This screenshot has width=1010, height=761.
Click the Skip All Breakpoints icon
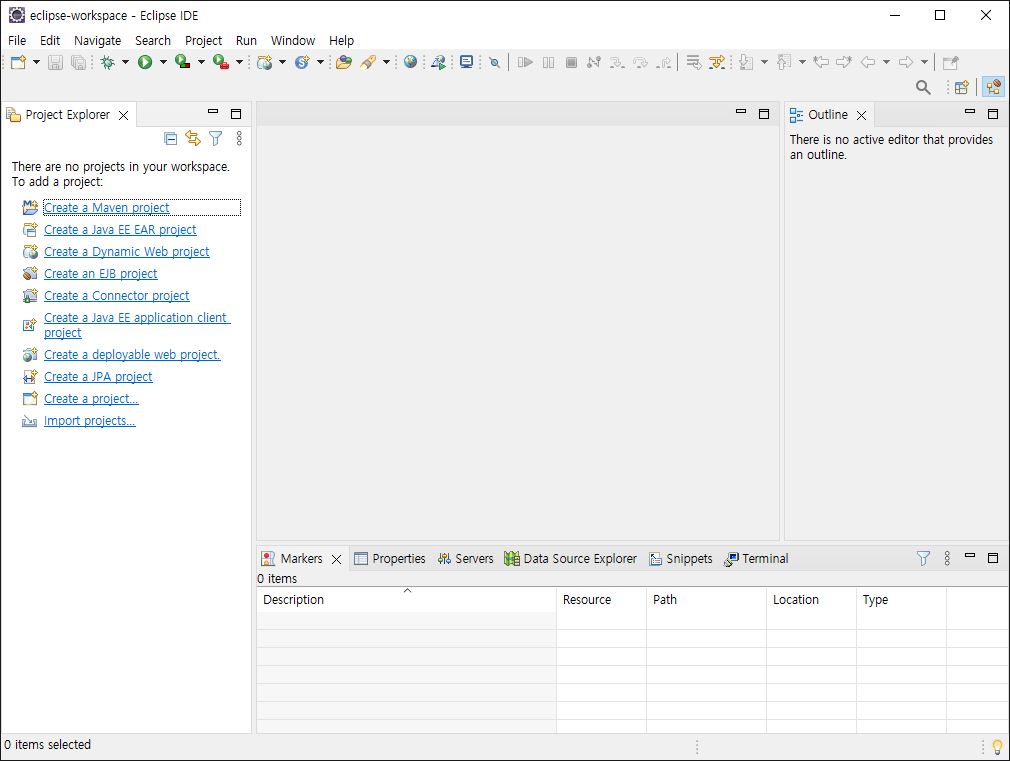click(494, 63)
